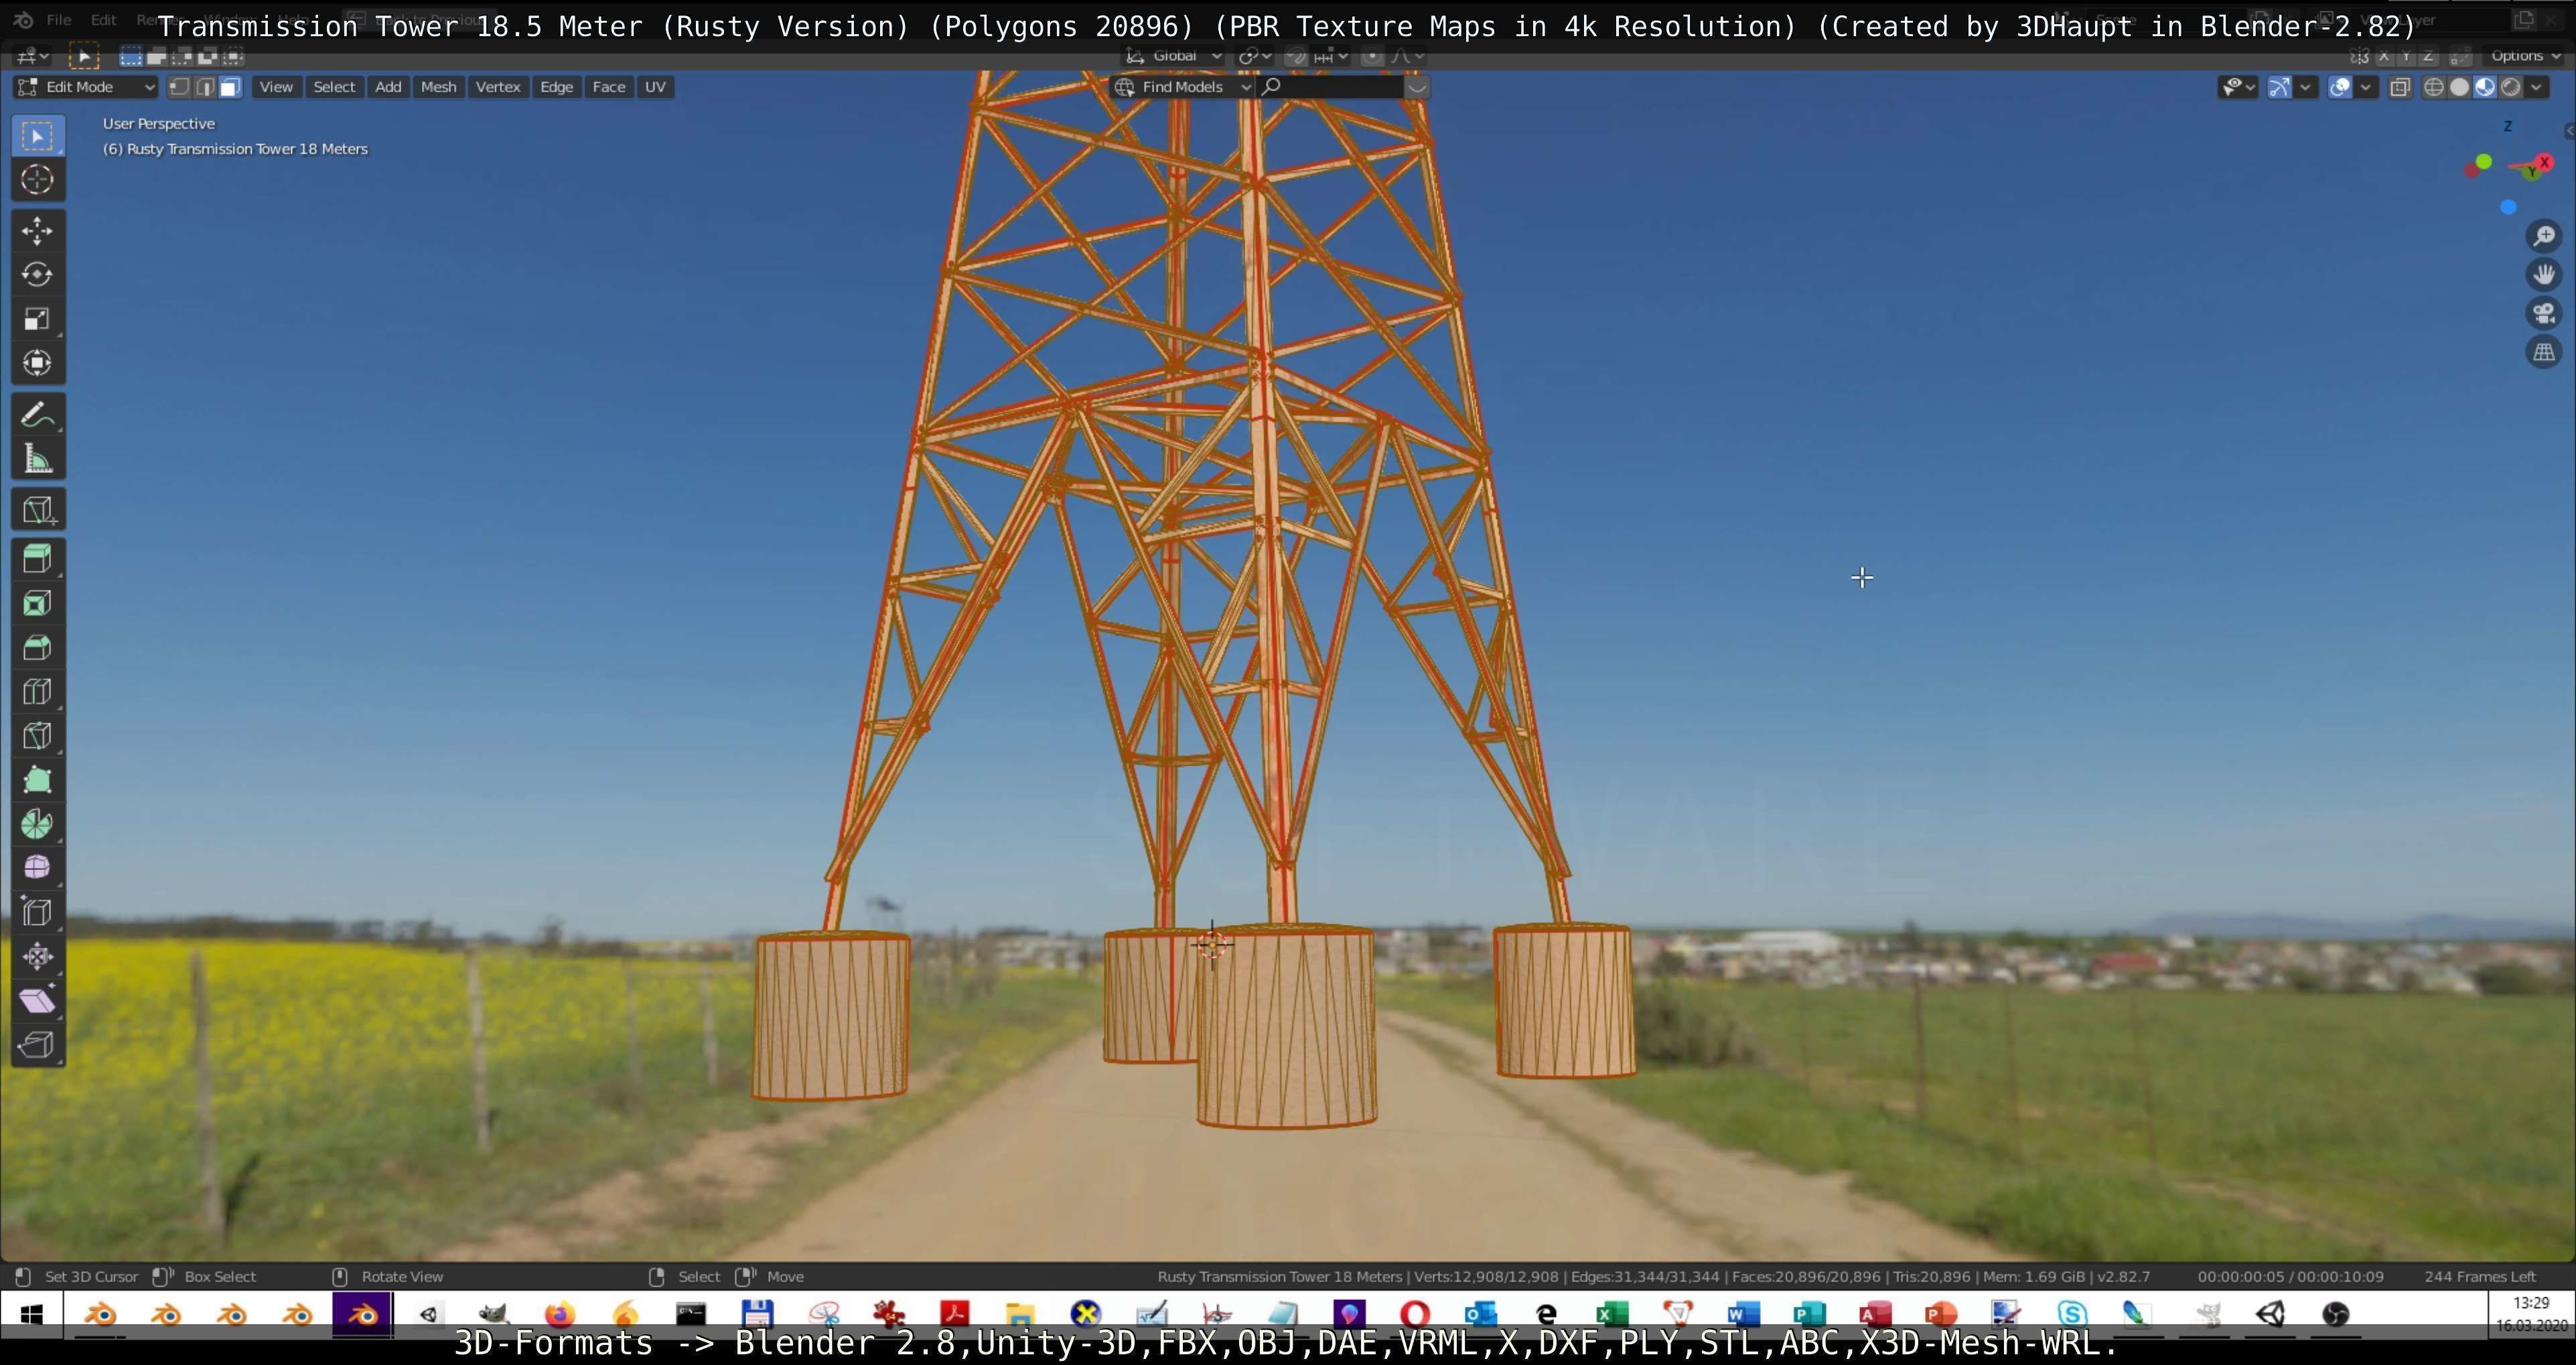
Task: Open Firefox from the taskbar
Action: pos(560,1314)
